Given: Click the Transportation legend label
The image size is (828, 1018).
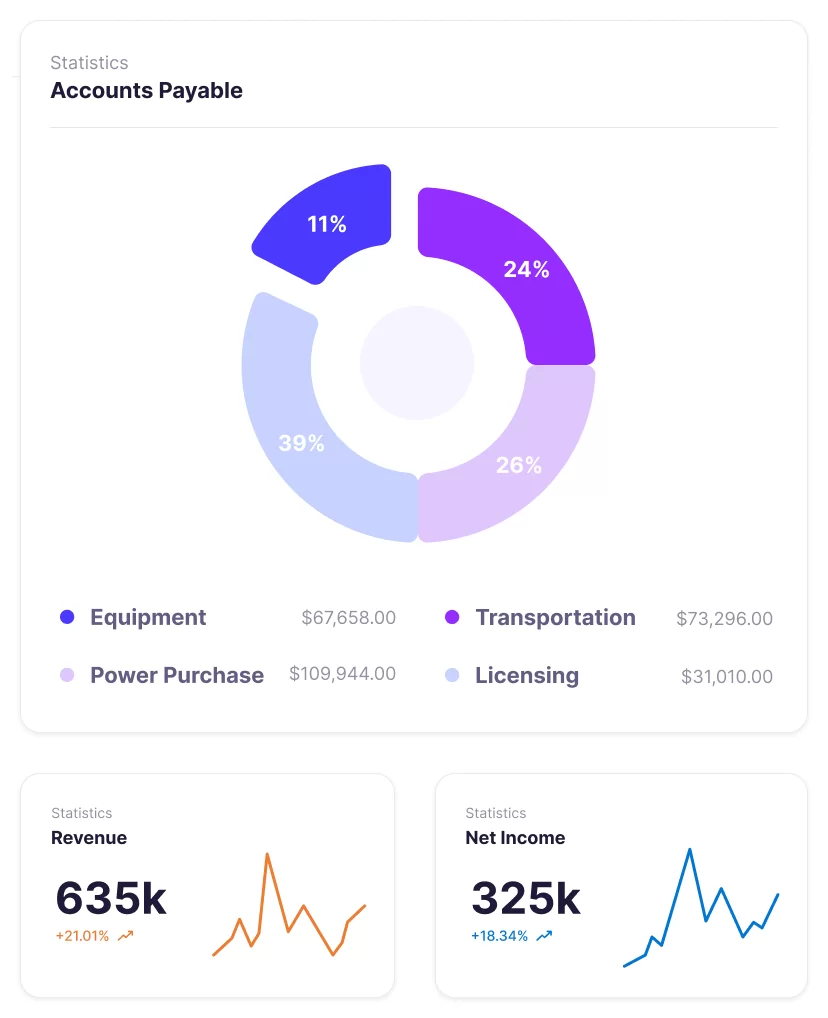Looking at the screenshot, I should click(x=555, y=617).
